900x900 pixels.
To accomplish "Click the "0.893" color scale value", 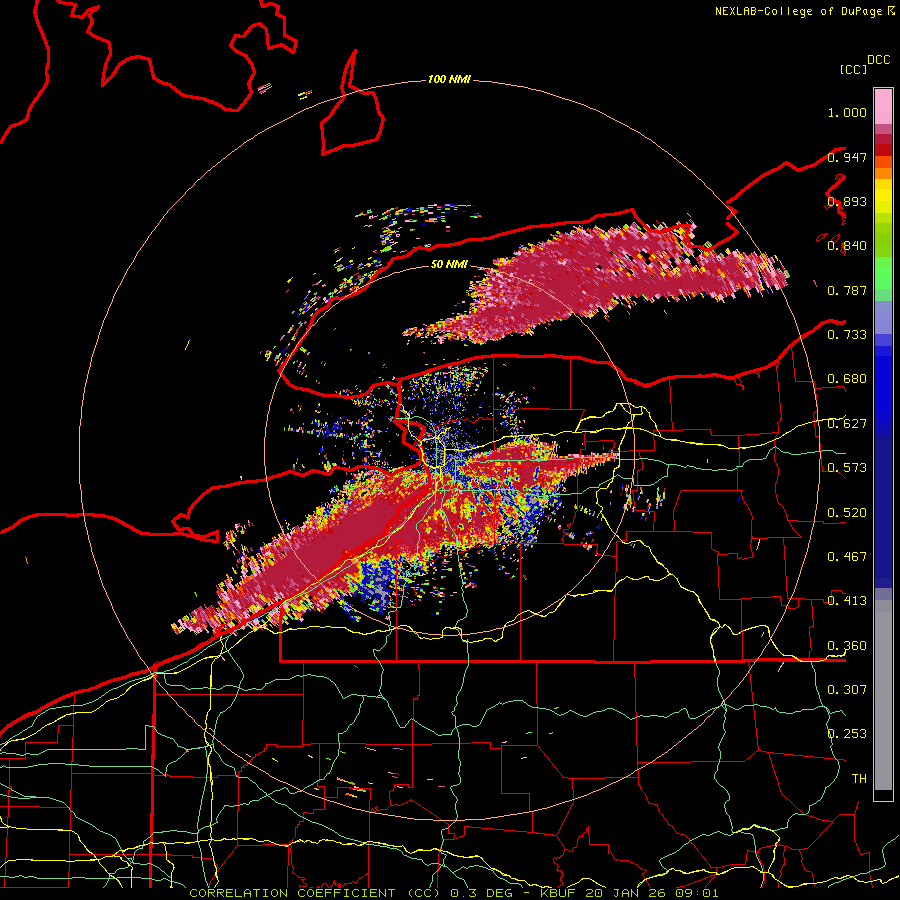I will coord(847,201).
